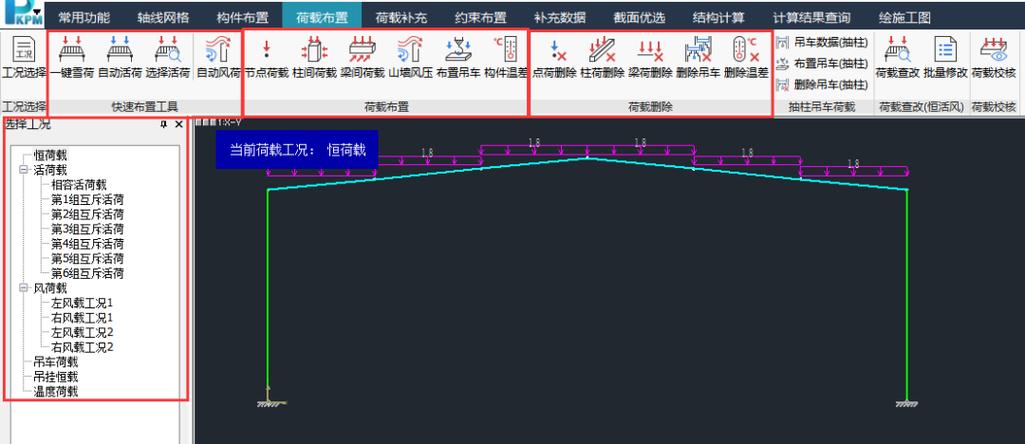The height and width of the screenshot is (444, 1025).
Task: Switch to 计算结果查询 ribbon tab
Action: coord(811,18)
